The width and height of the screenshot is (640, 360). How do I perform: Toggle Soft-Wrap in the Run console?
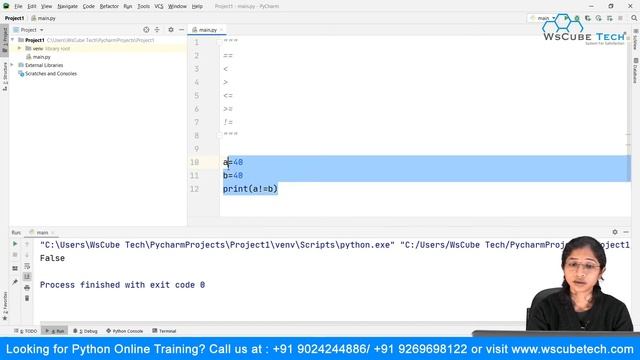tap(27, 266)
